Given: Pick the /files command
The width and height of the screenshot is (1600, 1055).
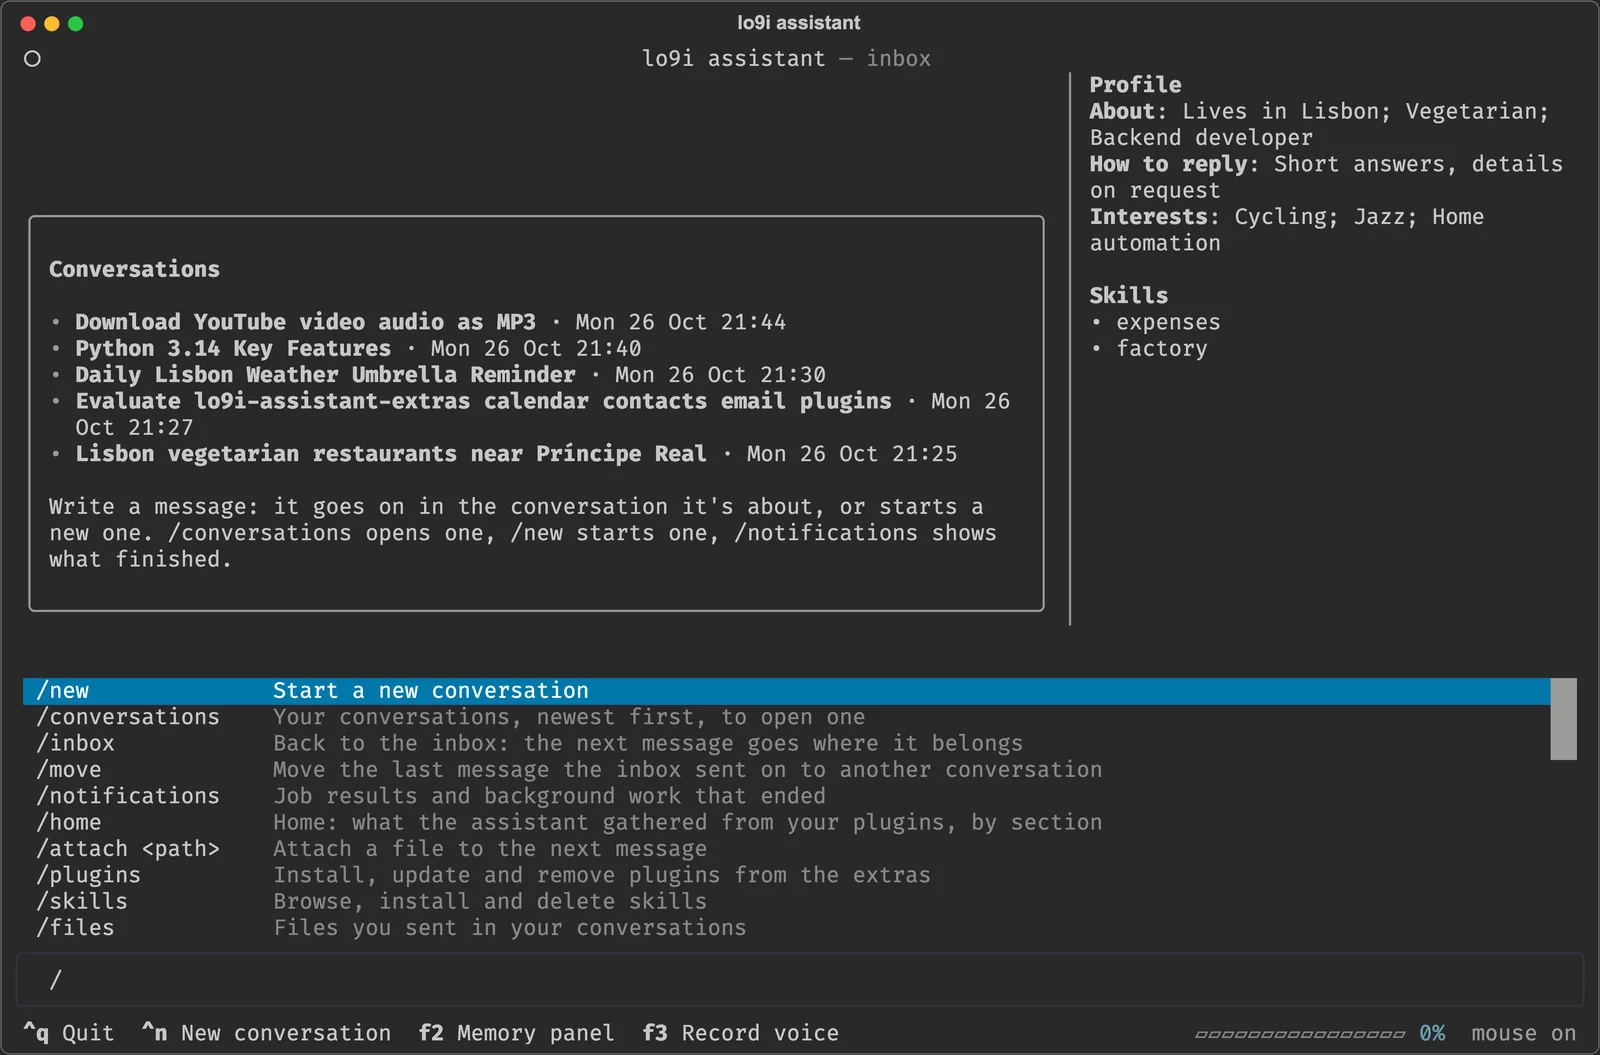Looking at the screenshot, I should (786, 928).
